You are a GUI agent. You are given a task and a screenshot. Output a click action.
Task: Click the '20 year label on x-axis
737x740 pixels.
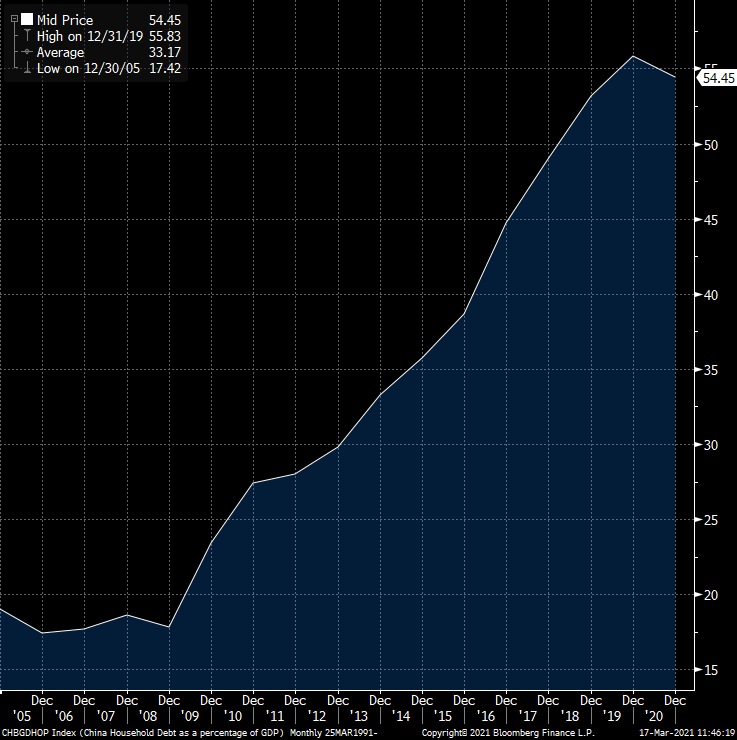654,716
